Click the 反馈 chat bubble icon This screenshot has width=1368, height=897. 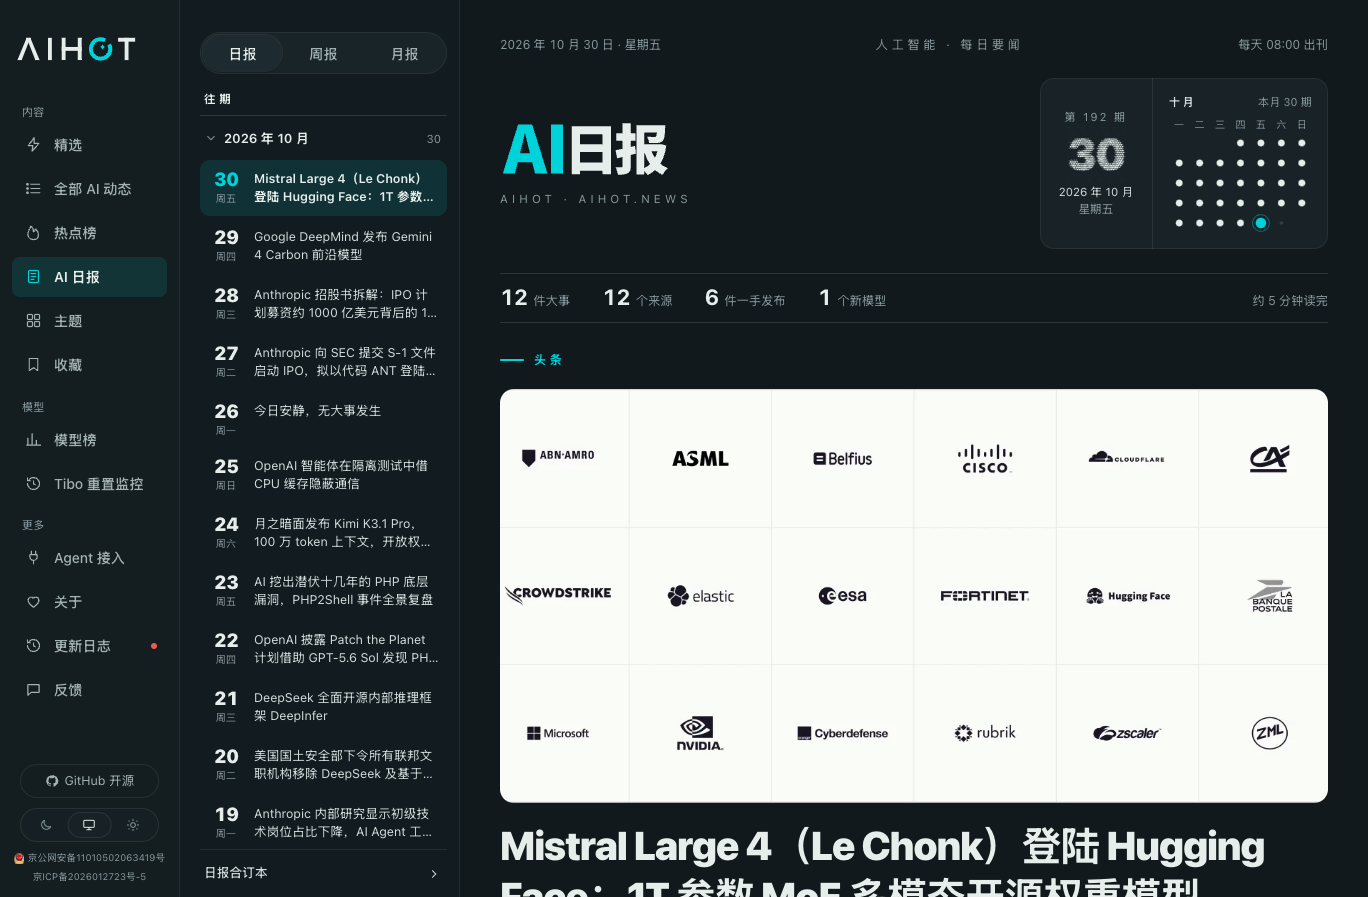pyautogui.click(x=33, y=690)
